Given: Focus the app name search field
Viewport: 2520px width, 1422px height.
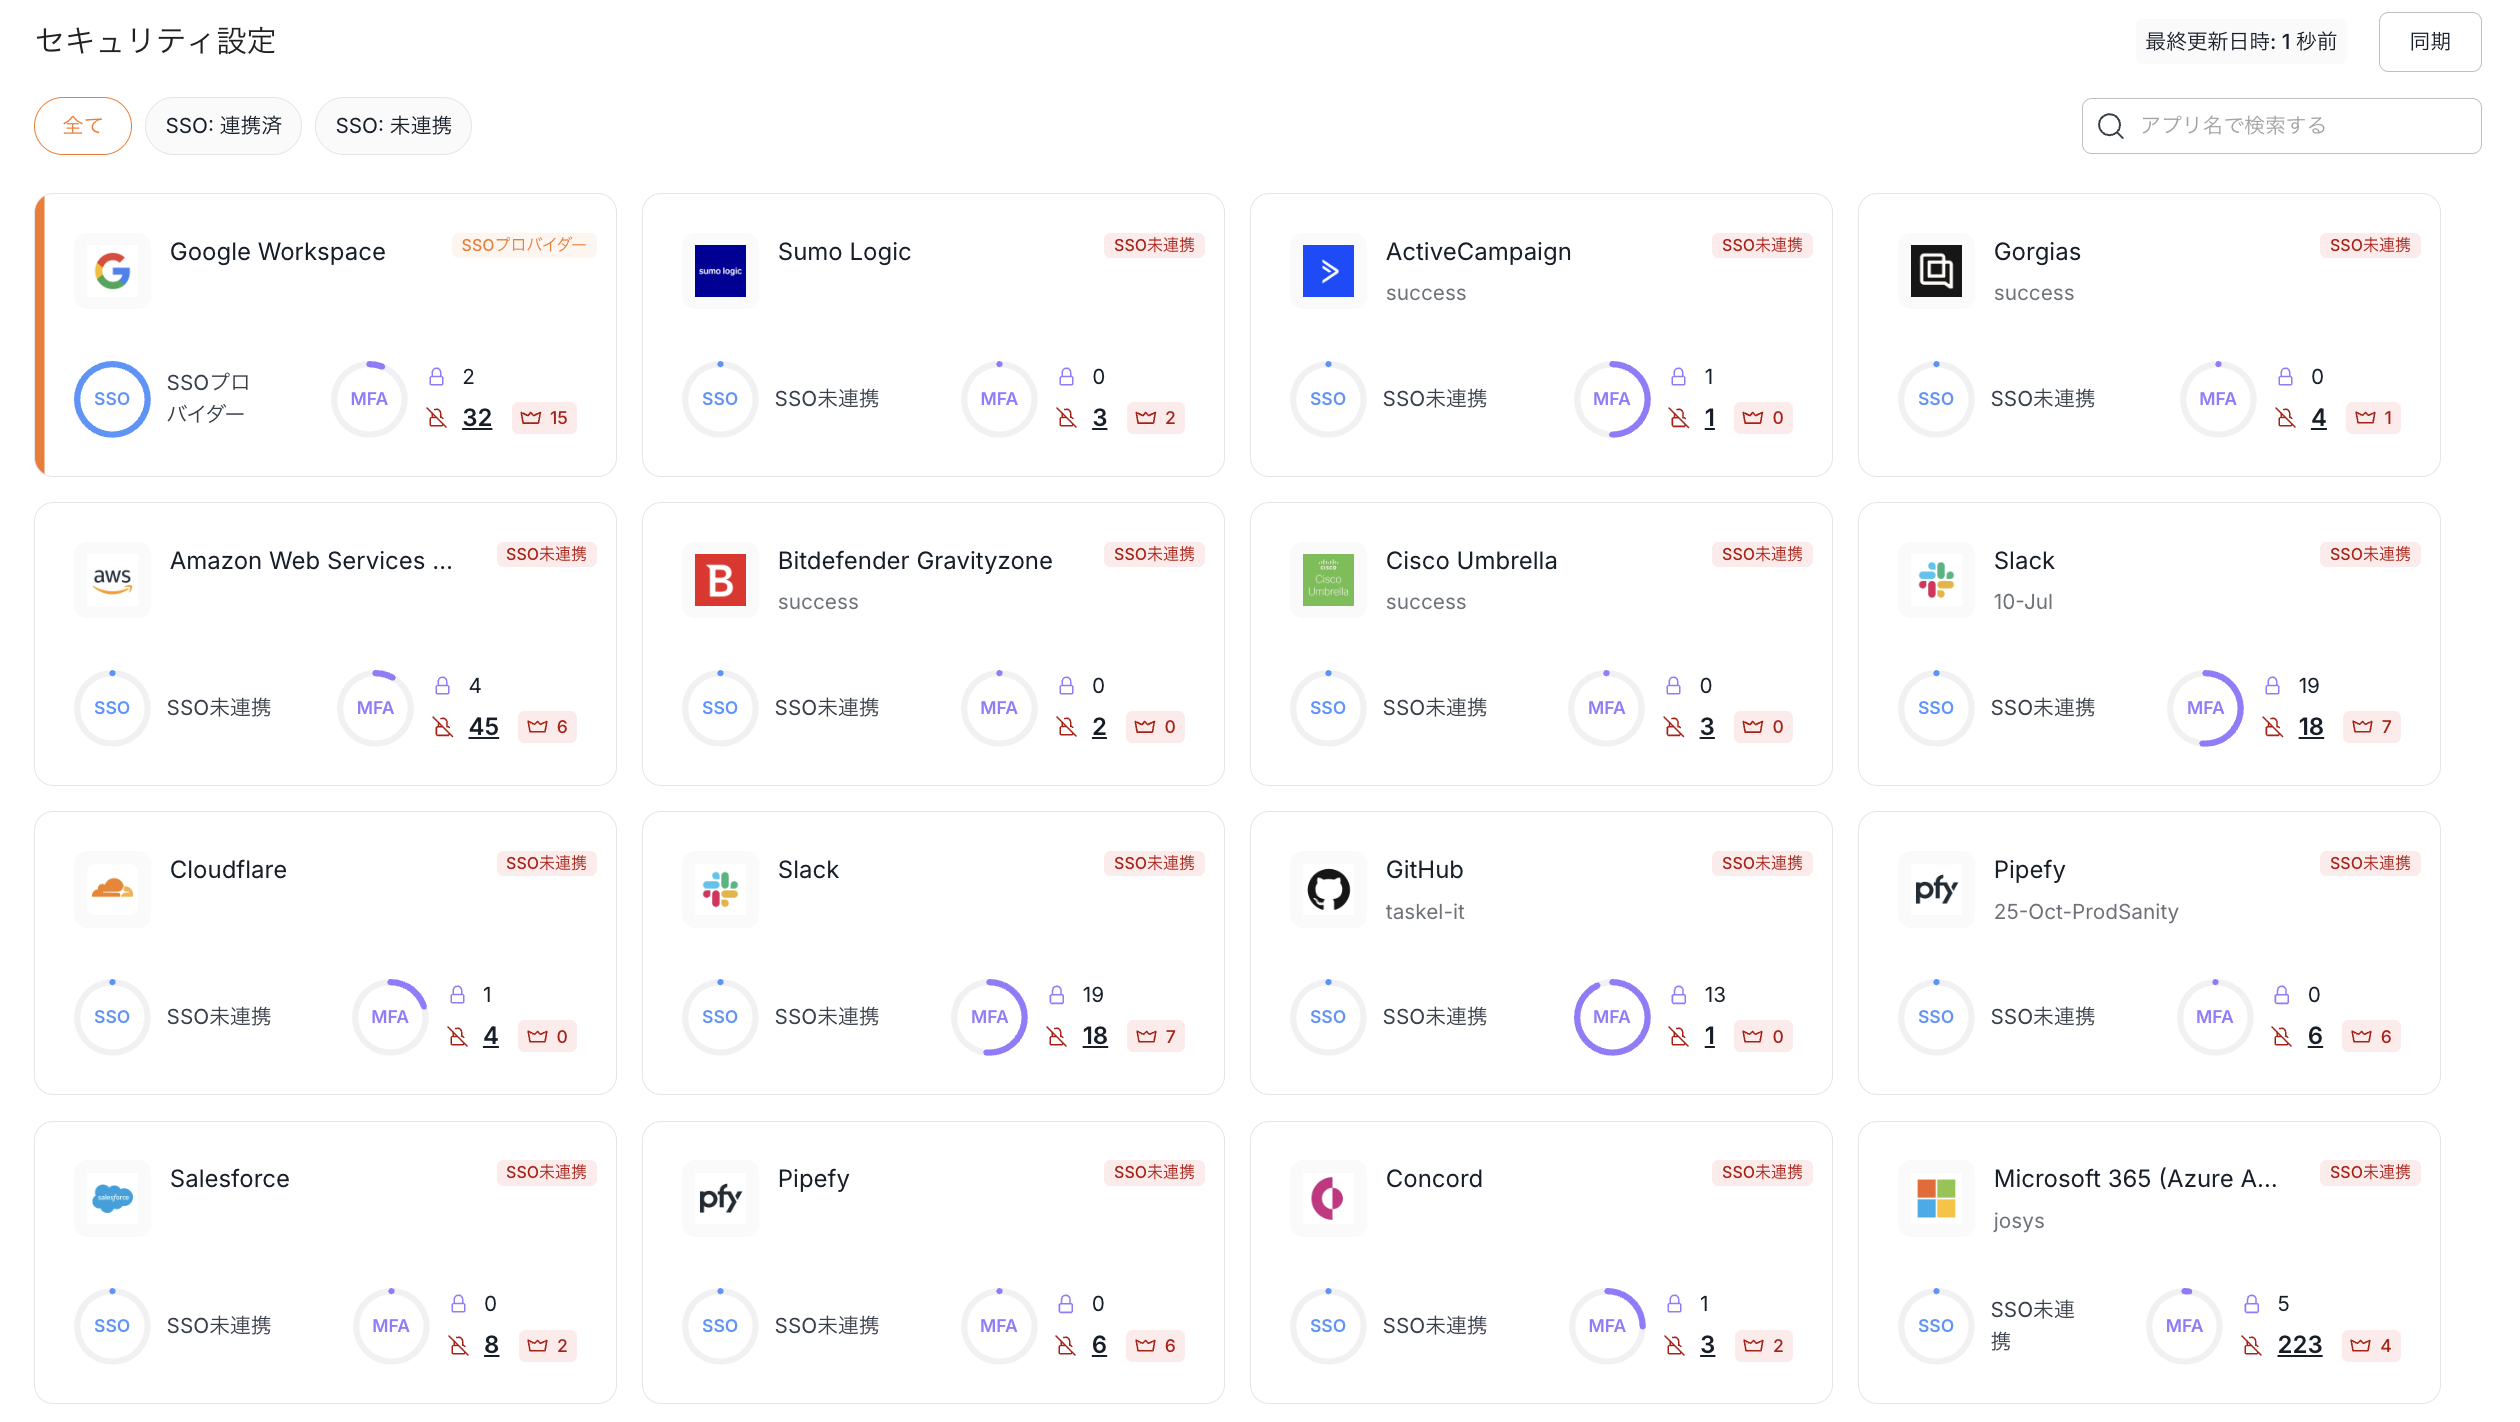Looking at the screenshot, I should [2300, 126].
